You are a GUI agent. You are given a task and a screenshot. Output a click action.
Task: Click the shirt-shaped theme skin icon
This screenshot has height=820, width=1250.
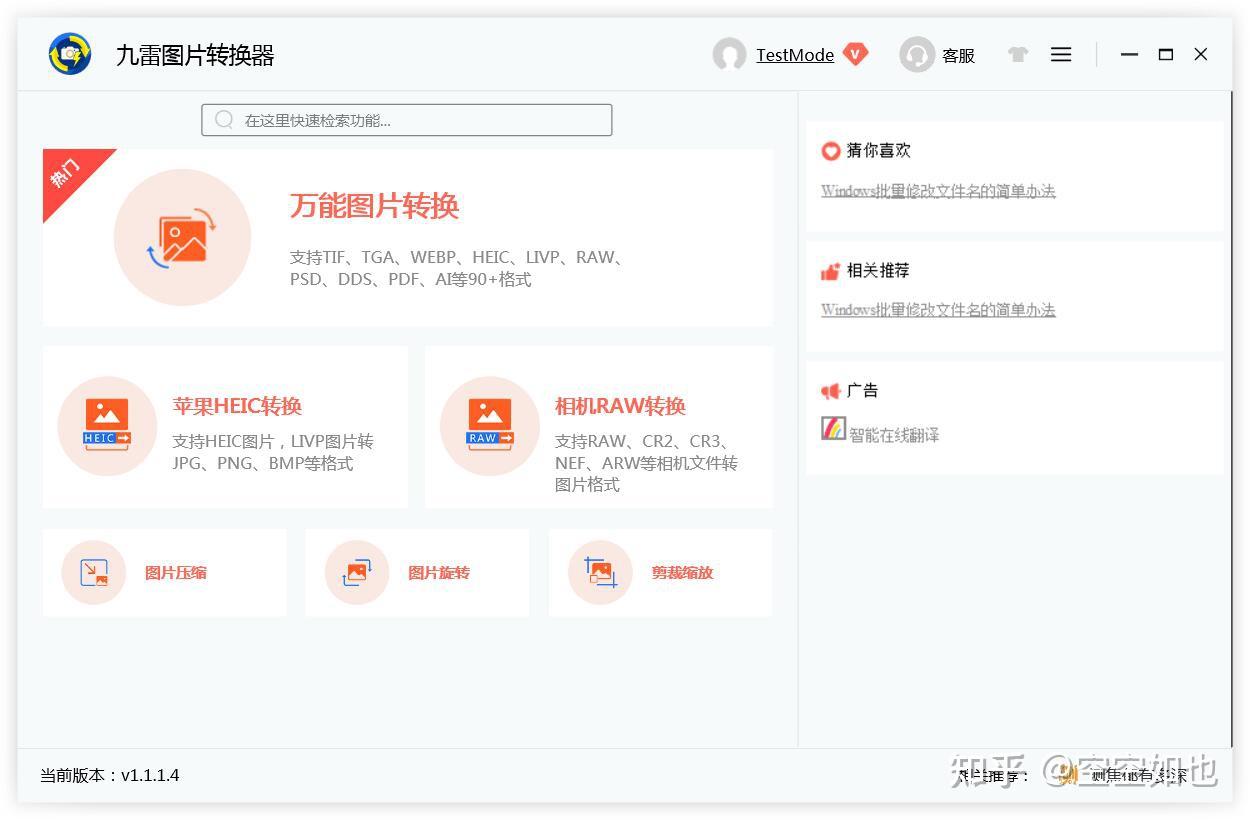tap(1017, 55)
